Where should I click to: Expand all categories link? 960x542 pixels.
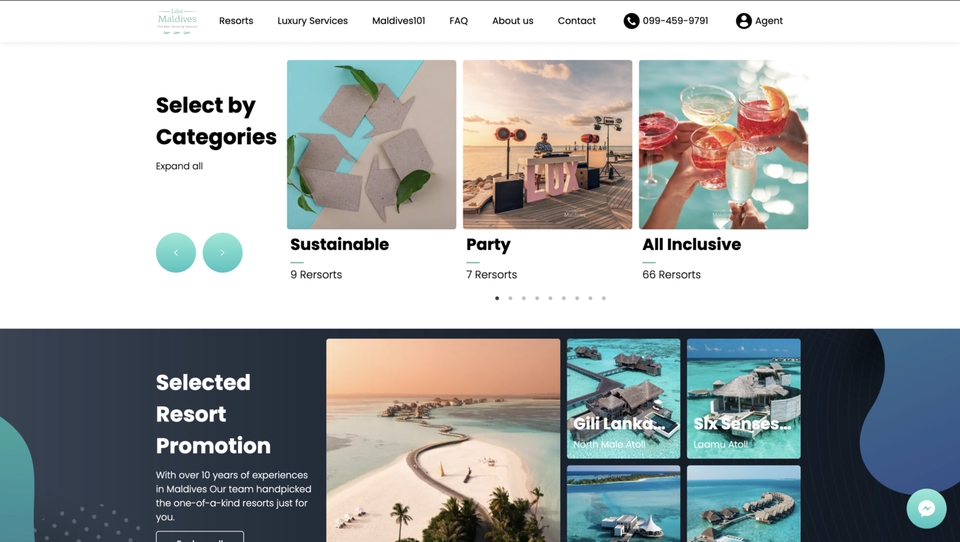(179, 166)
